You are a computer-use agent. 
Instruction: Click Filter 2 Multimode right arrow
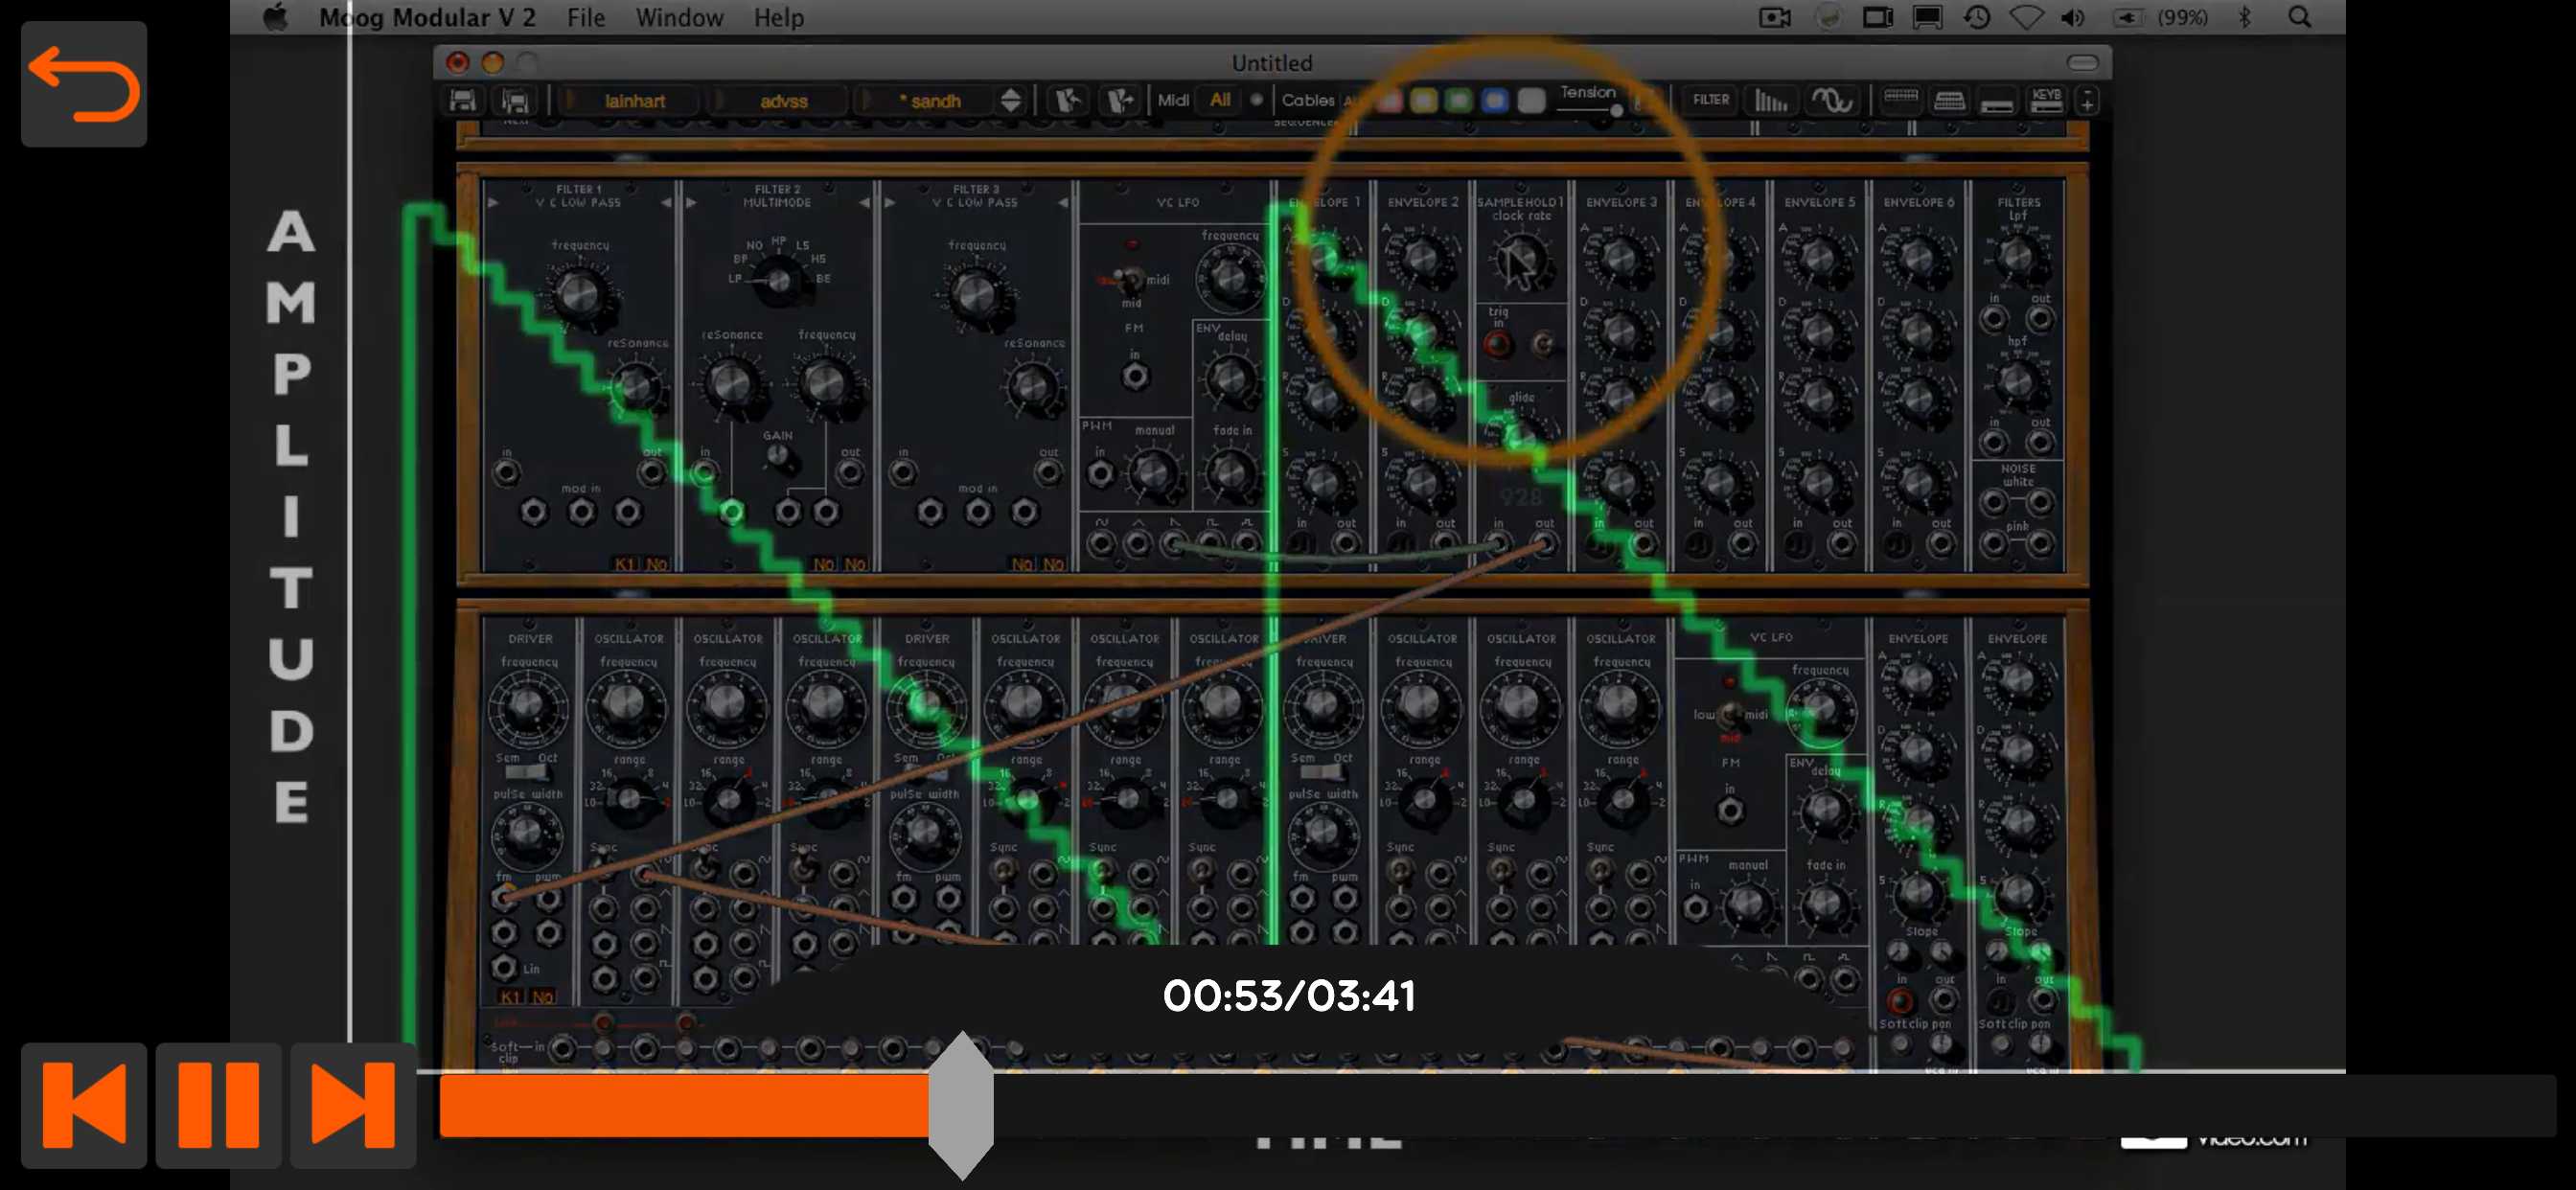point(865,202)
